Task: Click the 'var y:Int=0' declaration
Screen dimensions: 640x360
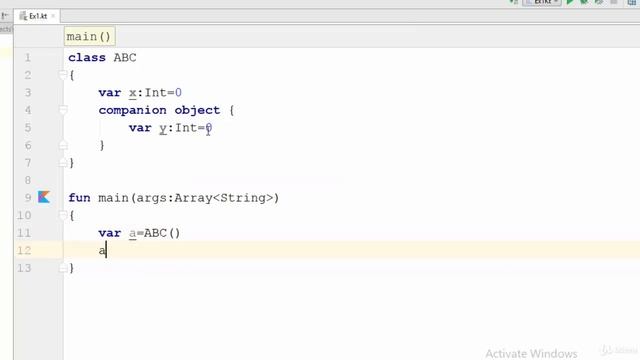Action: (x=171, y=128)
